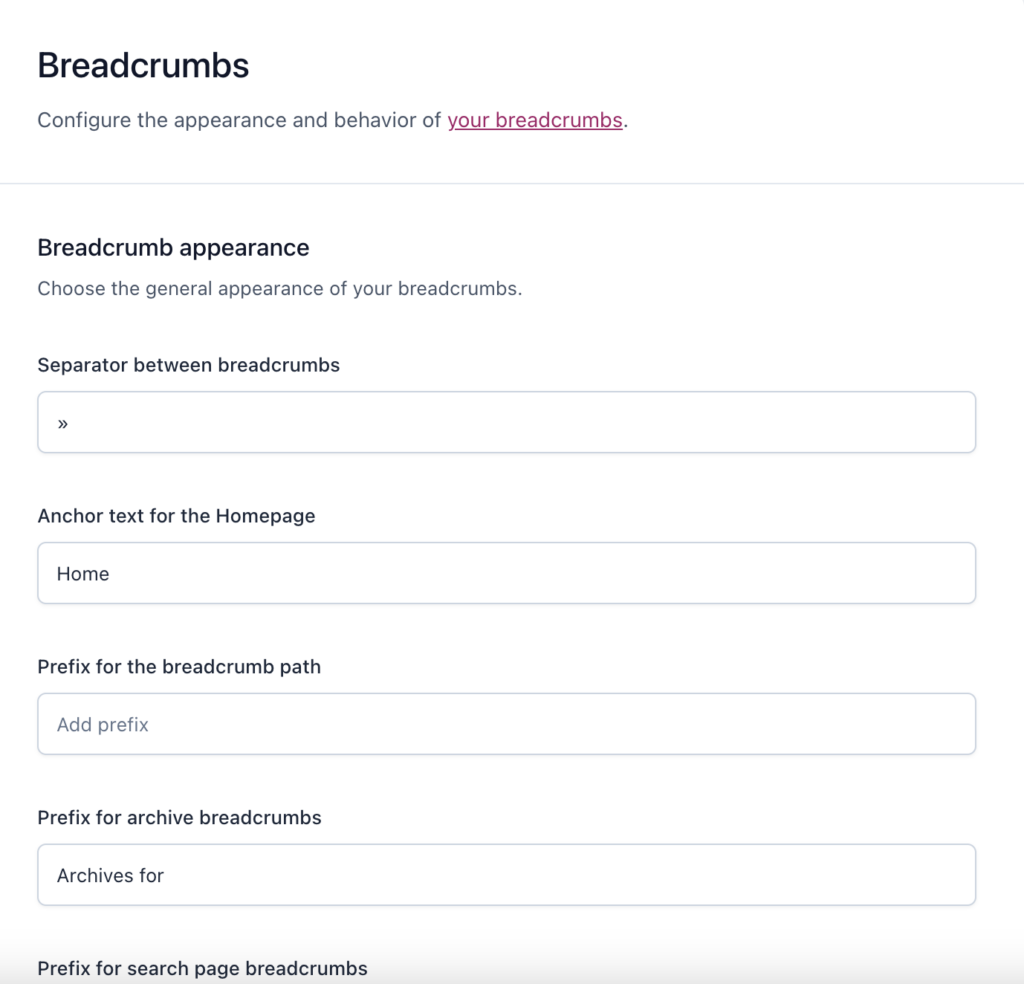This screenshot has width=1024, height=984.
Task: Click the empty breadcrumb path prefix field
Action: tap(506, 724)
